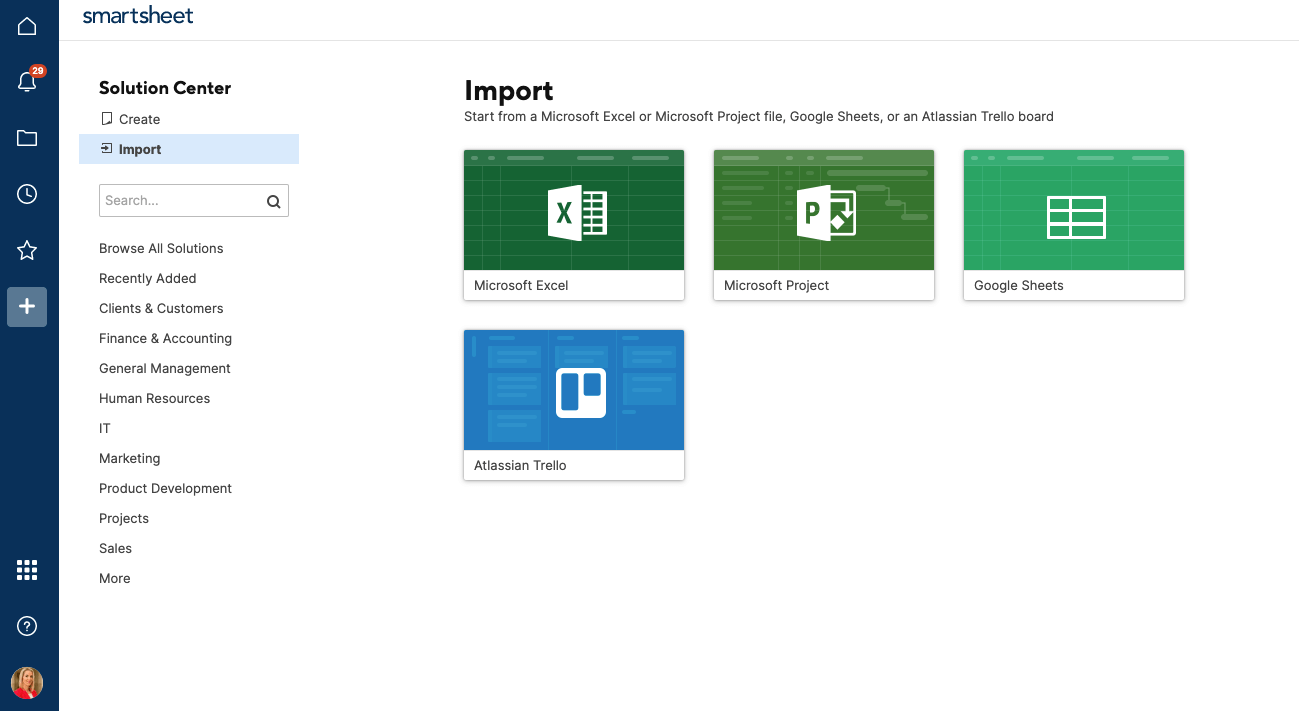Open the Projects category
This screenshot has width=1299, height=711.
(x=124, y=518)
